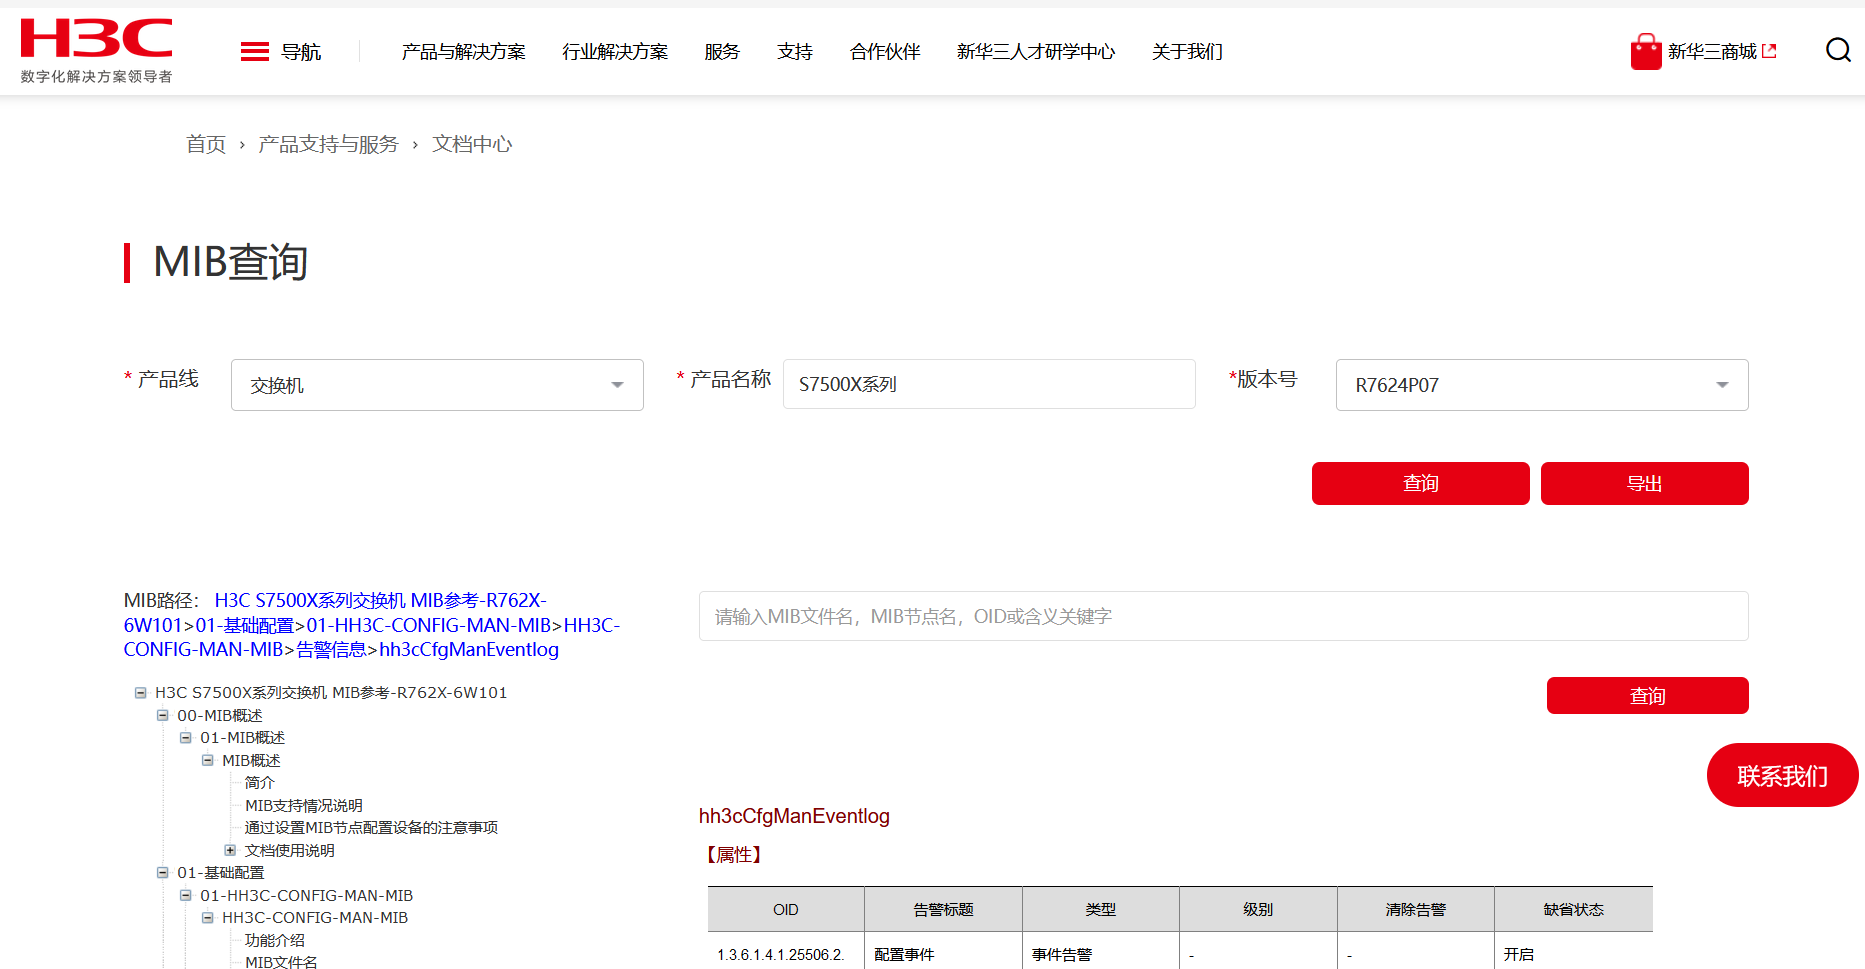The width and height of the screenshot is (1865, 969).
Task: Focus the MIB keyword search input
Action: coord(1223,616)
